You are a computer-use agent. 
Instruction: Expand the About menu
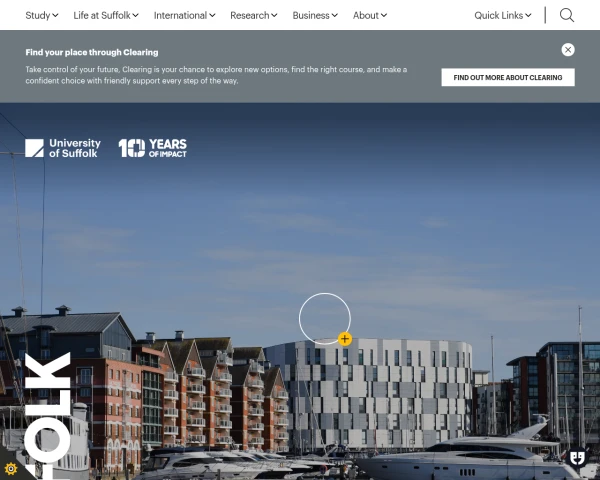pyautogui.click(x=370, y=15)
